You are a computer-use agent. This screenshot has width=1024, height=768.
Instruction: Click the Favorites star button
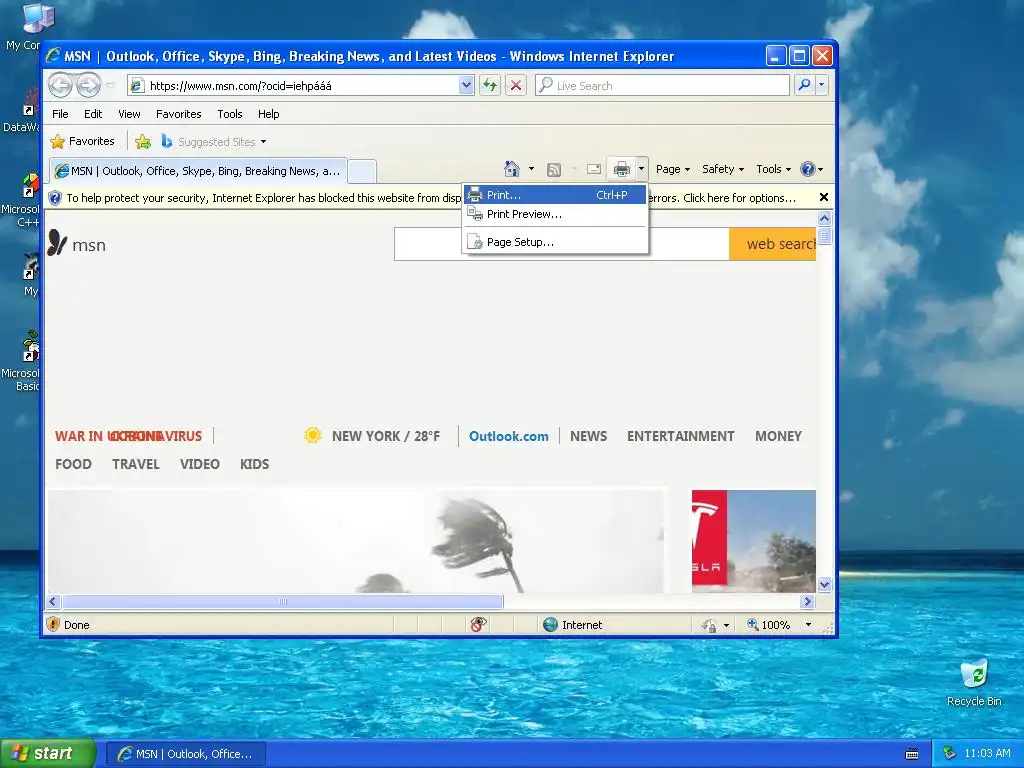tap(82, 141)
